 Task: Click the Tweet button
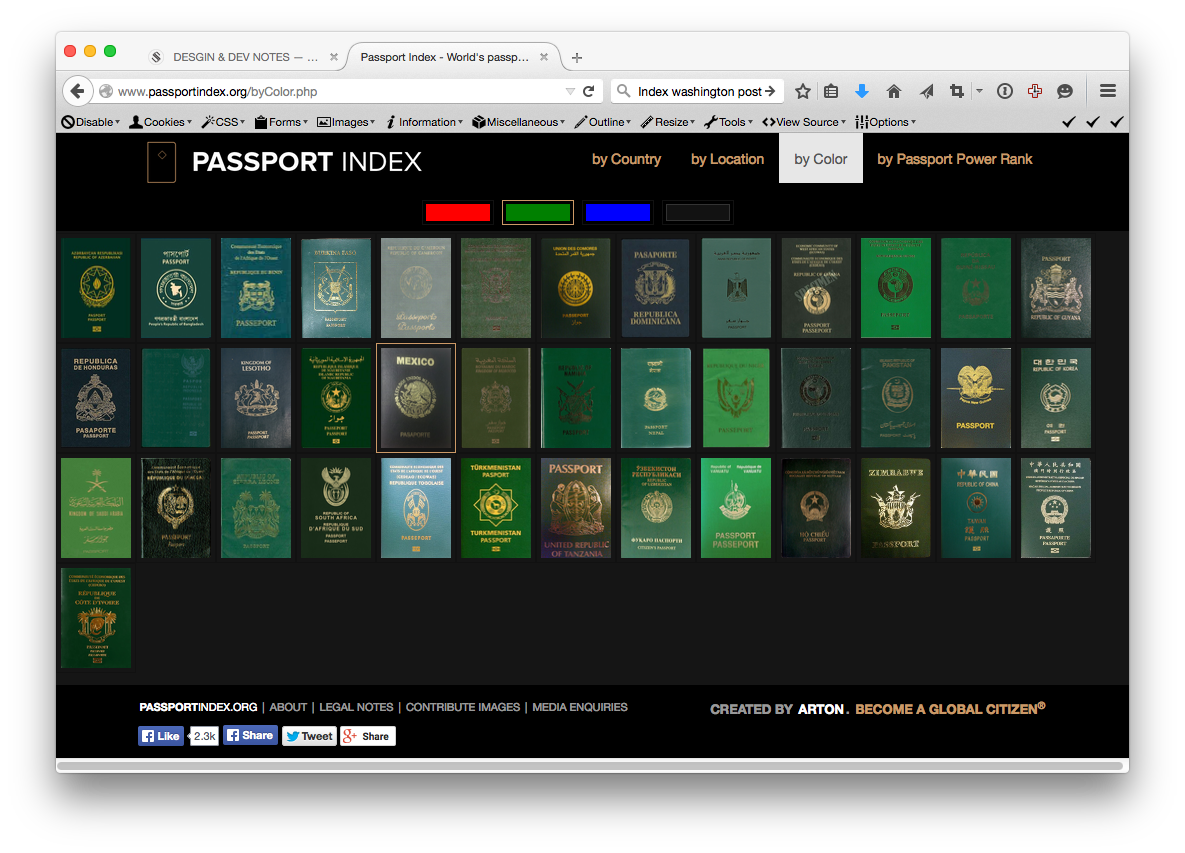pos(309,736)
